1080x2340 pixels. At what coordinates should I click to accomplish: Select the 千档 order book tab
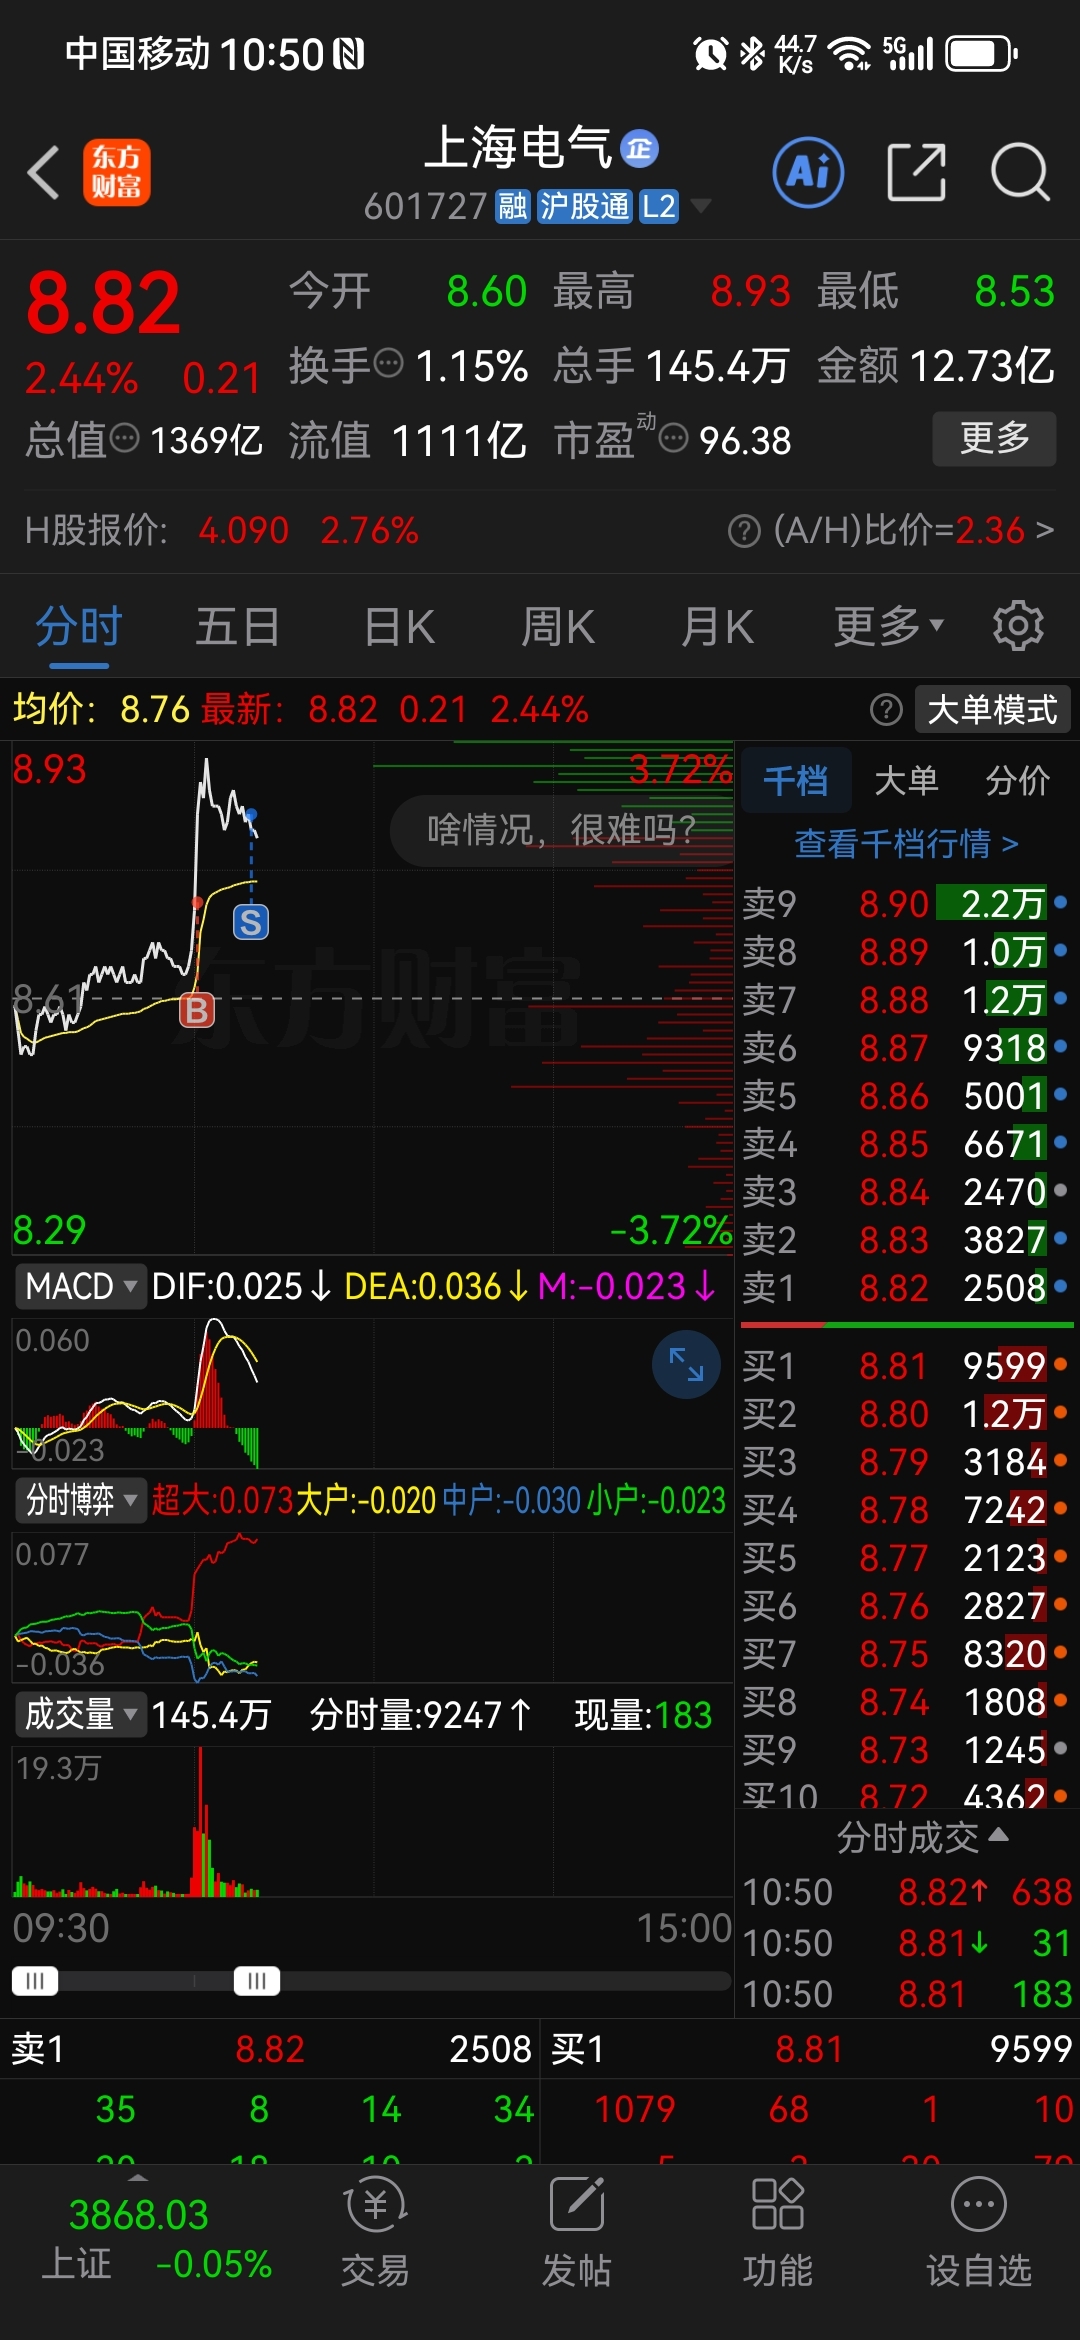795,780
